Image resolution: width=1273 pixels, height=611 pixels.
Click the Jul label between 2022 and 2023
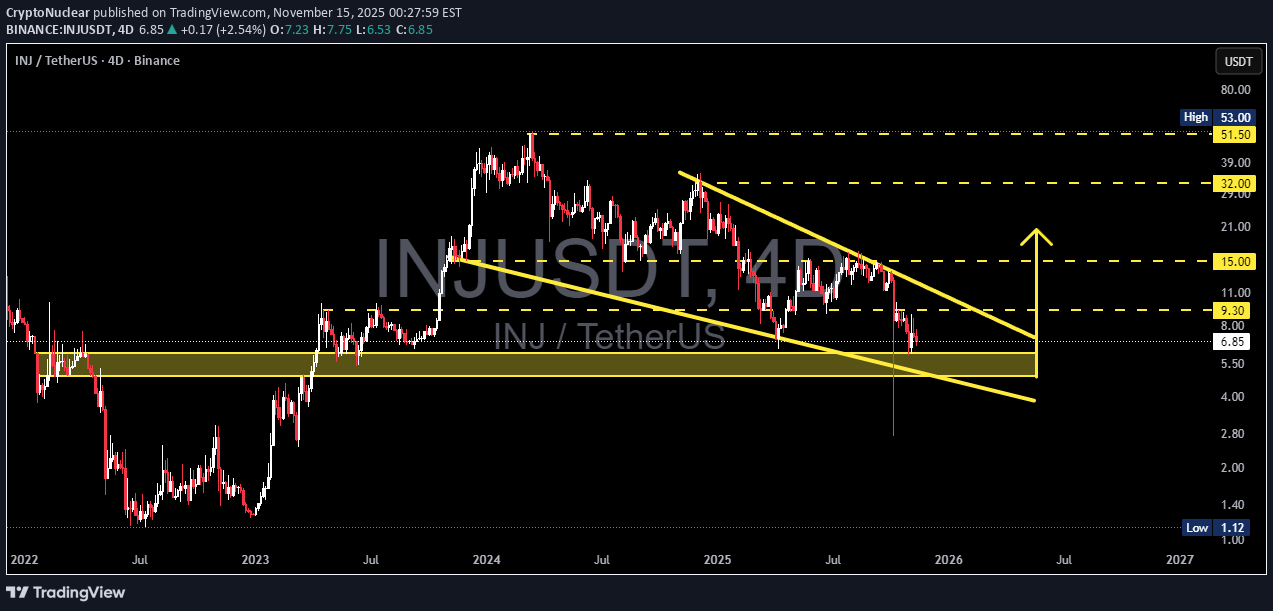point(140,561)
